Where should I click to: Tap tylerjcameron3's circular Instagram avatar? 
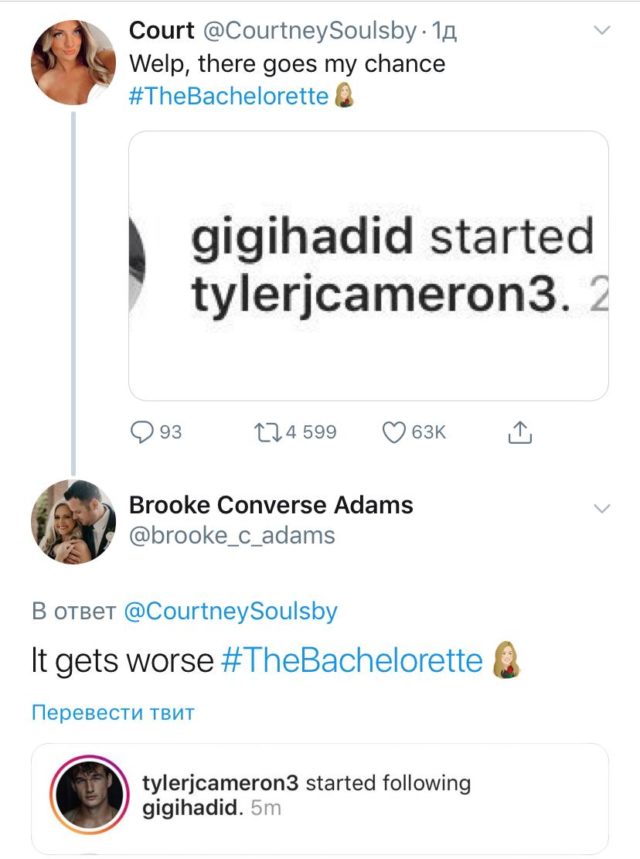point(90,795)
